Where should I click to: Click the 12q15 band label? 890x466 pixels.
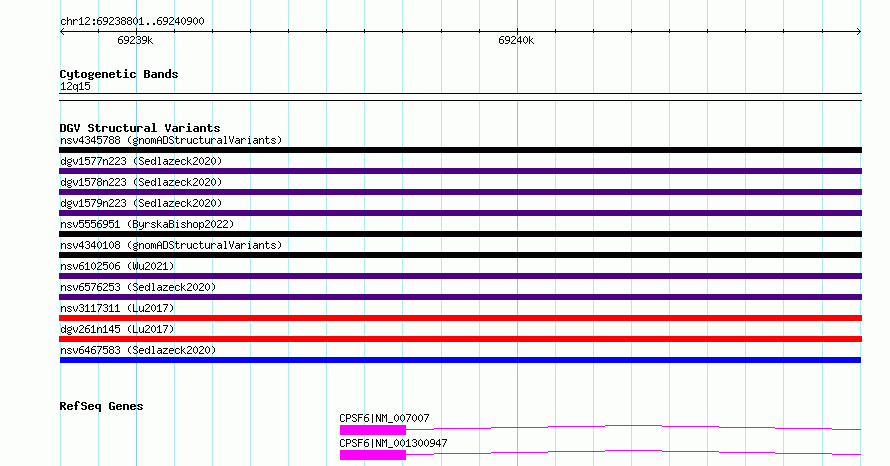(x=75, y=86)
